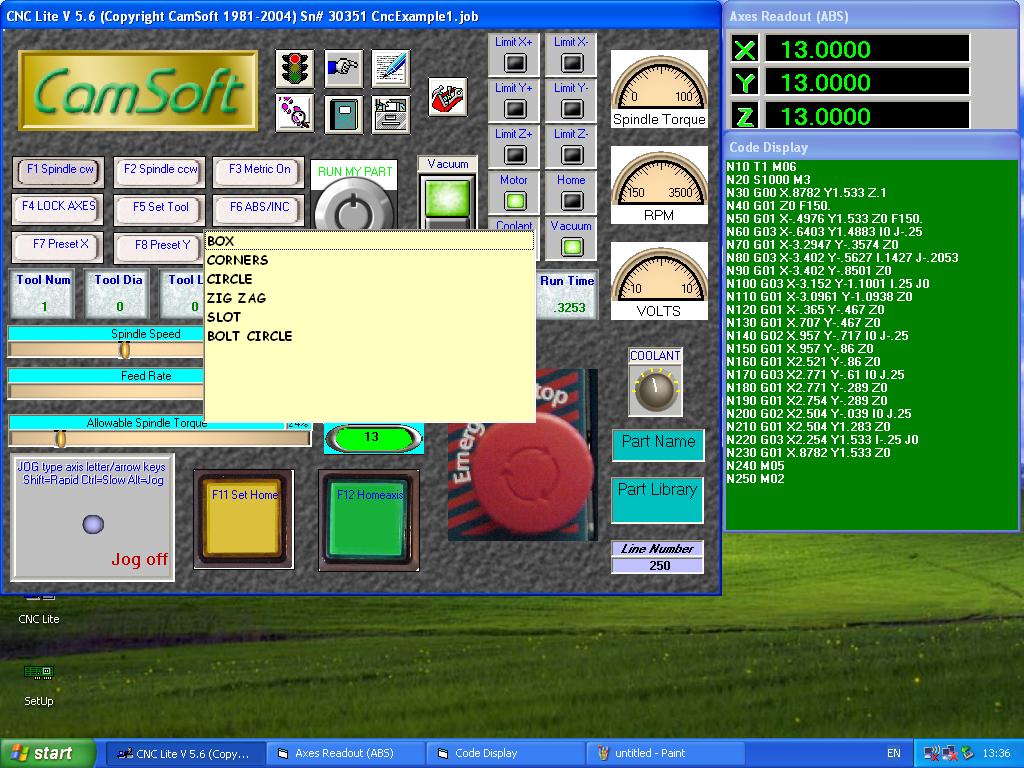Click the Tool Num value field

pyautogui.click(x=43, y=306)
